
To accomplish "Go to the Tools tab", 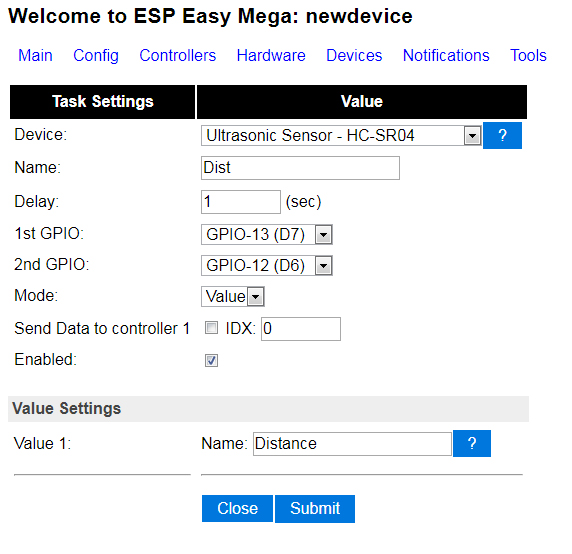I will pyautogui.click(x=528, y=55).
